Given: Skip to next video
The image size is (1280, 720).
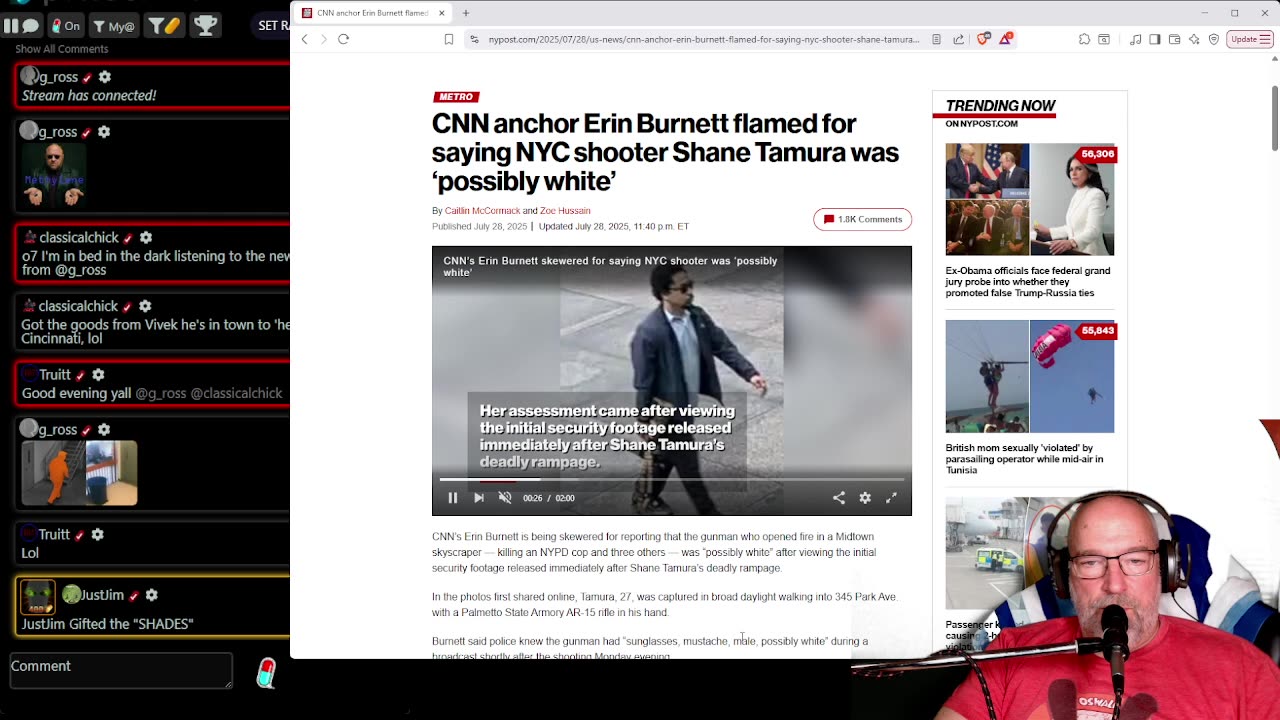Looking at the screenshot, I should tap(479, 498).
